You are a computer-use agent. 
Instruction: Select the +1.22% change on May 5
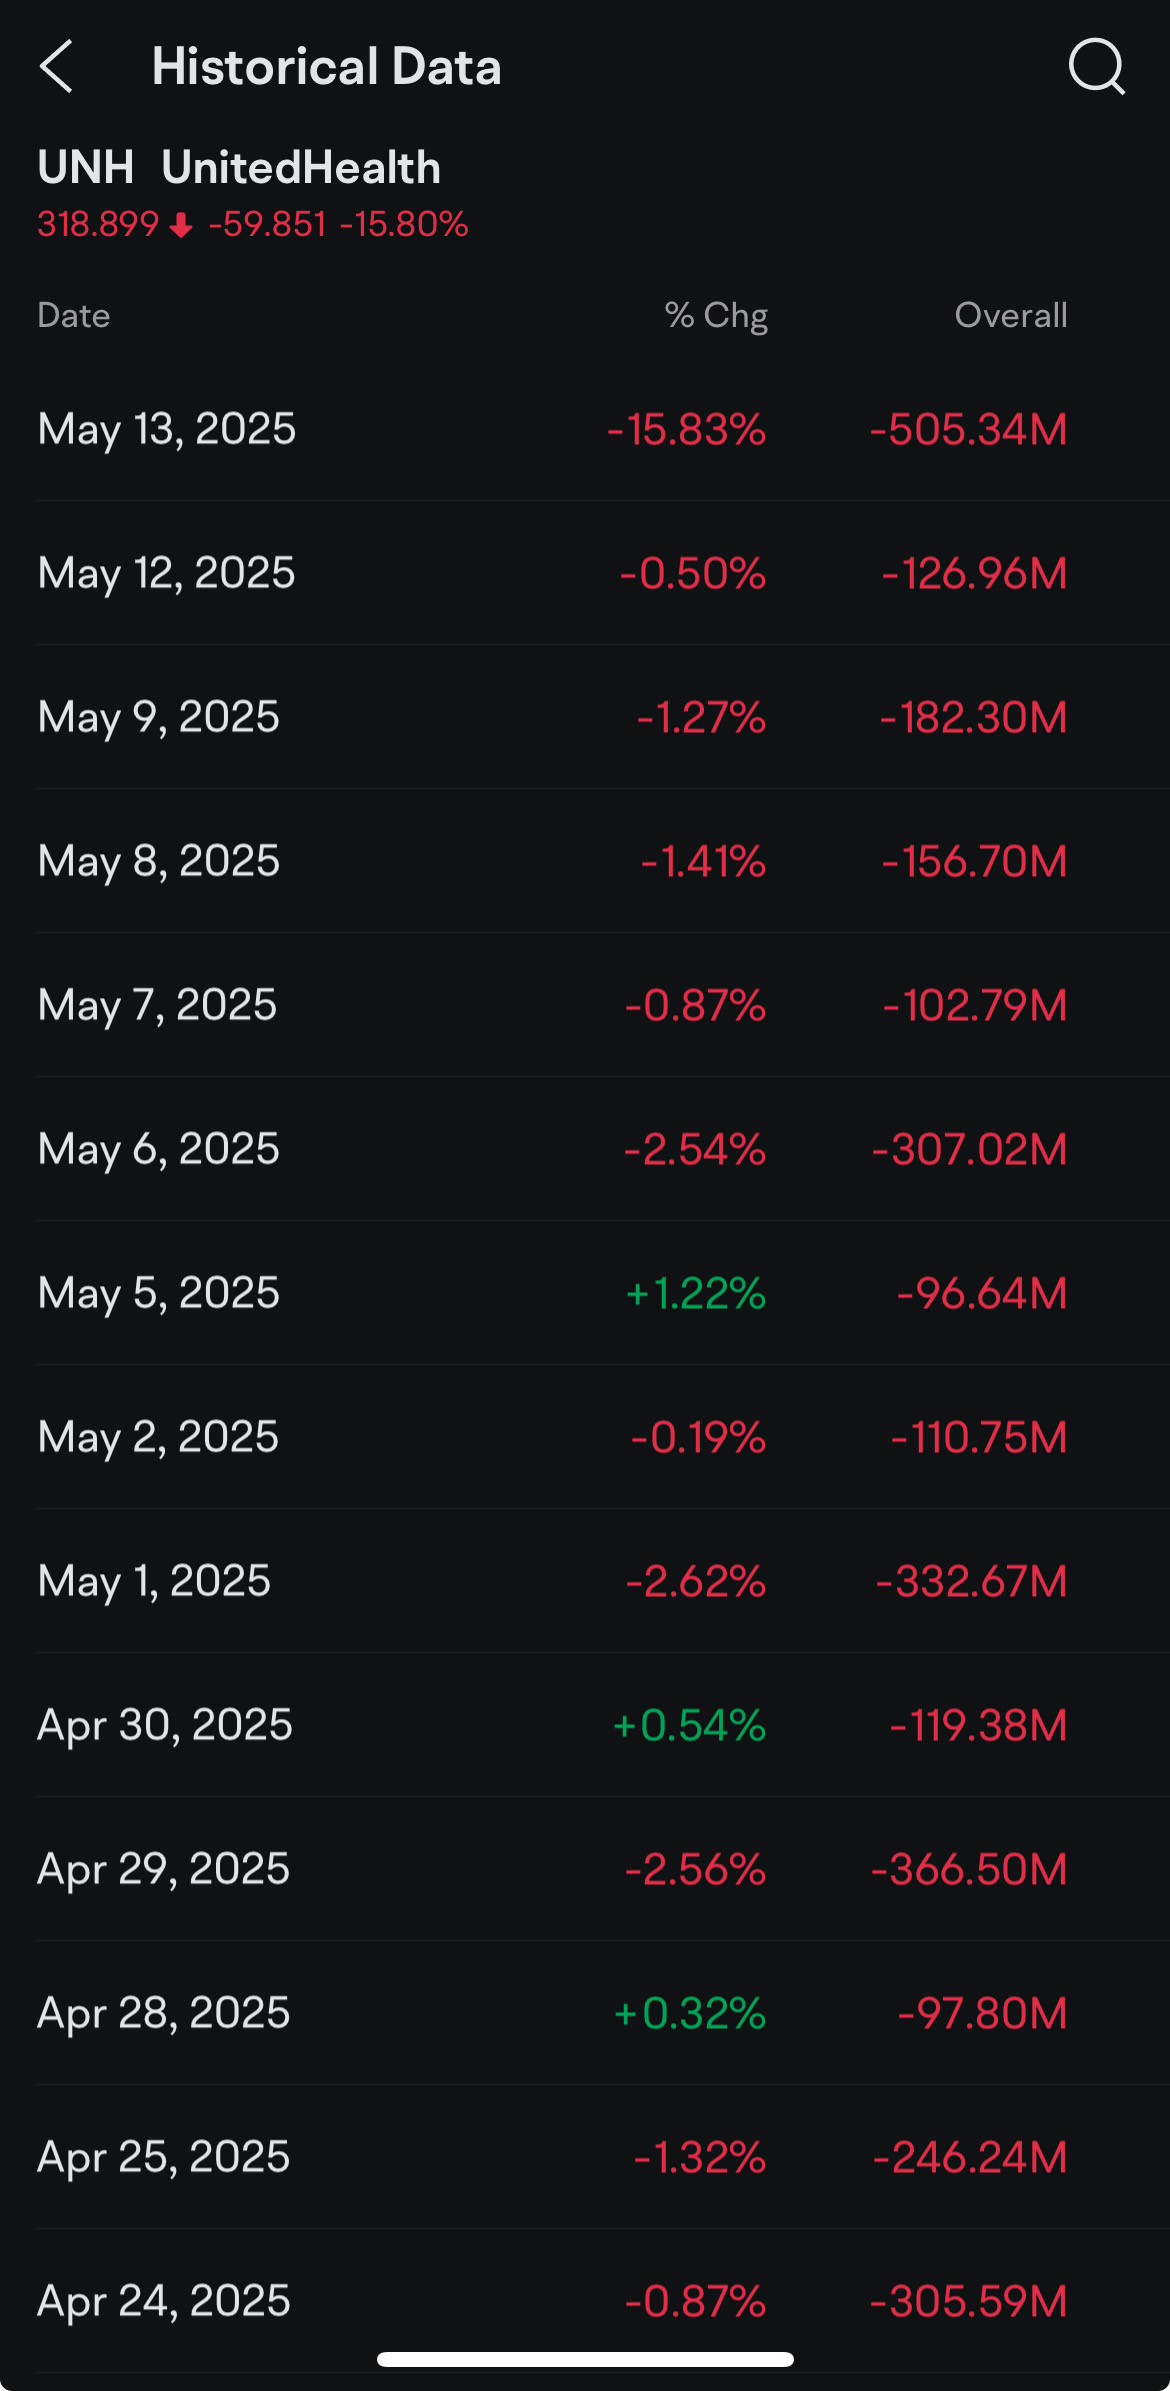tap(696, 1293)
